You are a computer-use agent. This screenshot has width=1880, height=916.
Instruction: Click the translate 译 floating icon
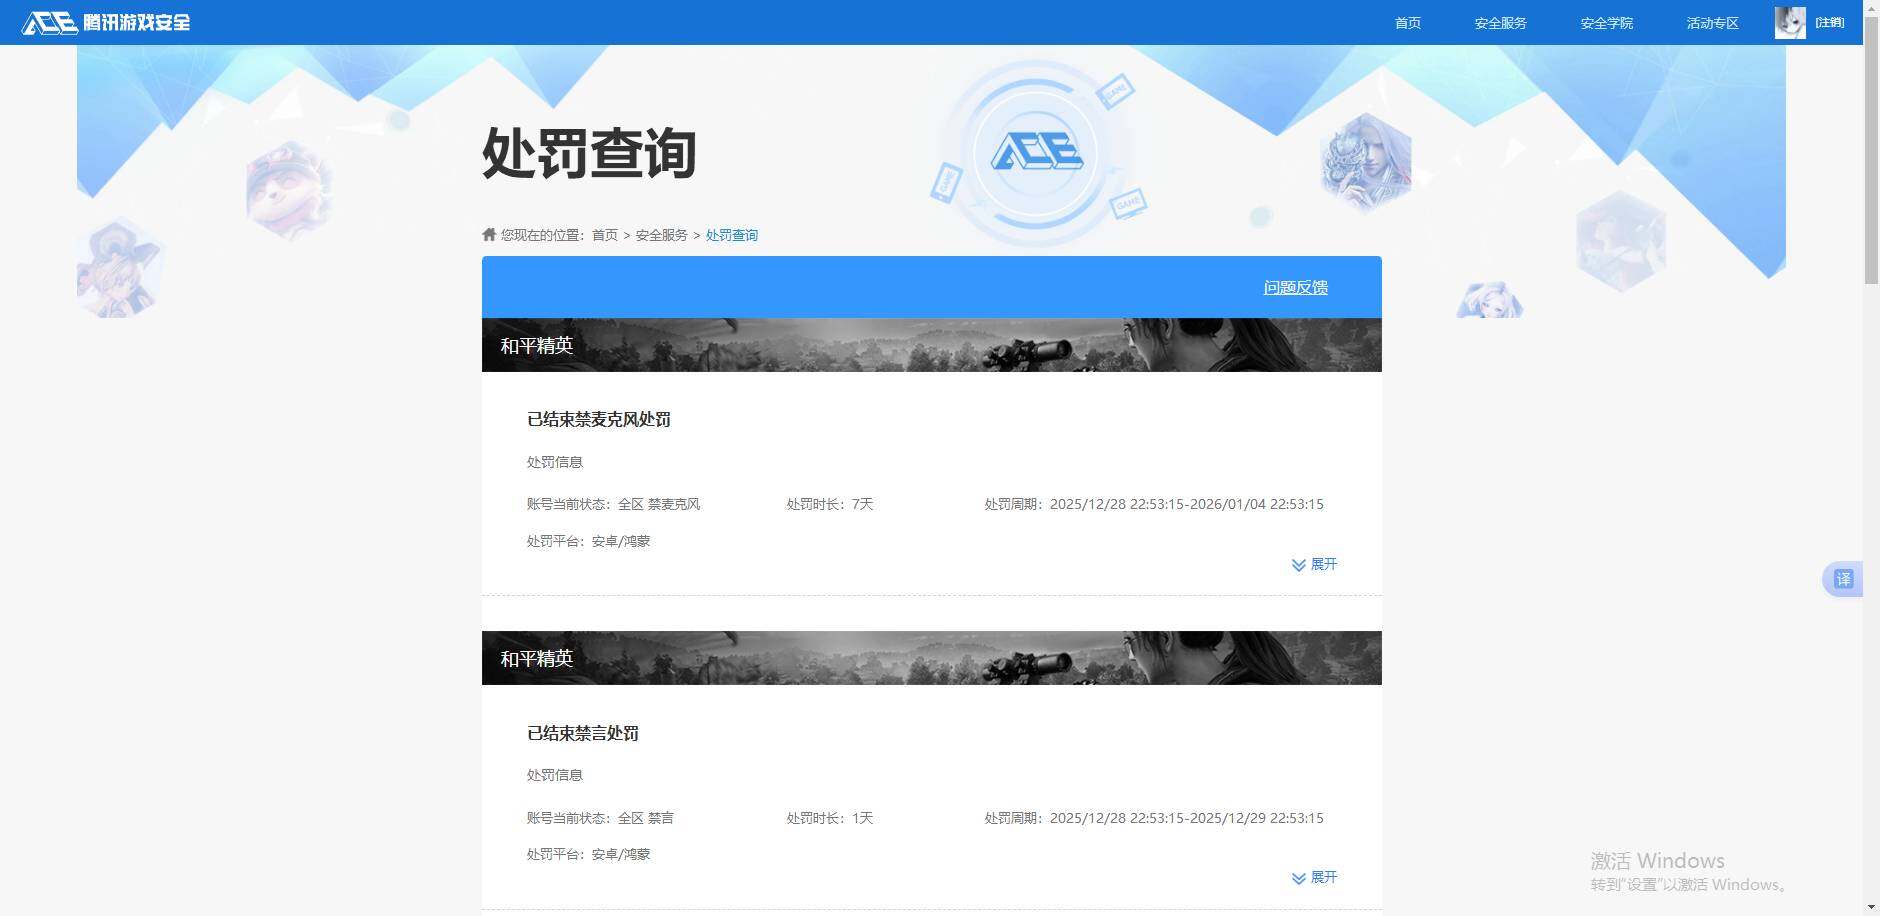[1843, 578]
